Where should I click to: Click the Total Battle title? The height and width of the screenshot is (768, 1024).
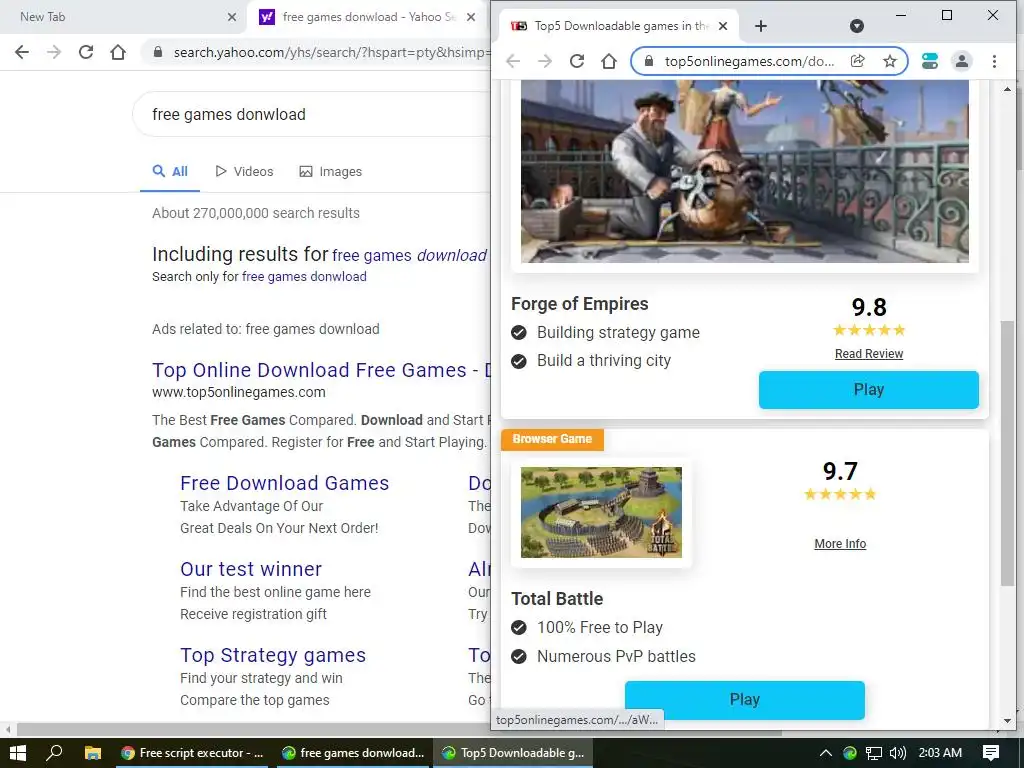557,599
